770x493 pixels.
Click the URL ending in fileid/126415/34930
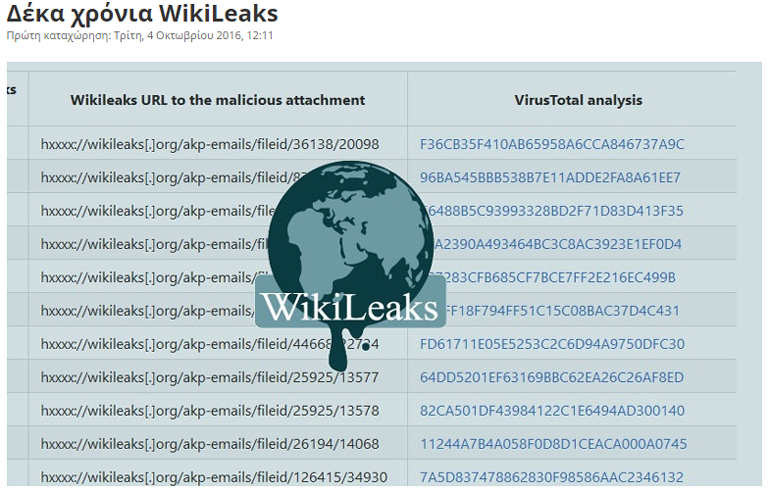tap(214, 477)
